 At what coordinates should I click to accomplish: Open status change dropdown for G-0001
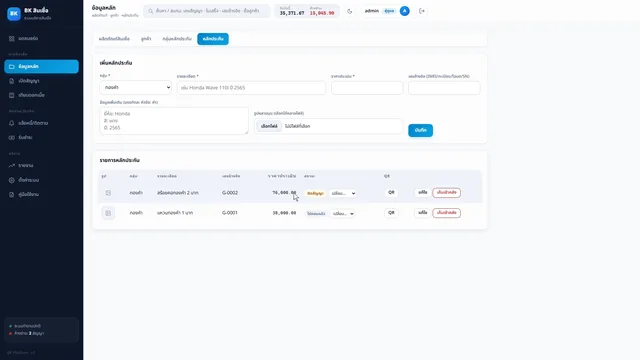pyautogui.click(x=342, y=213)
